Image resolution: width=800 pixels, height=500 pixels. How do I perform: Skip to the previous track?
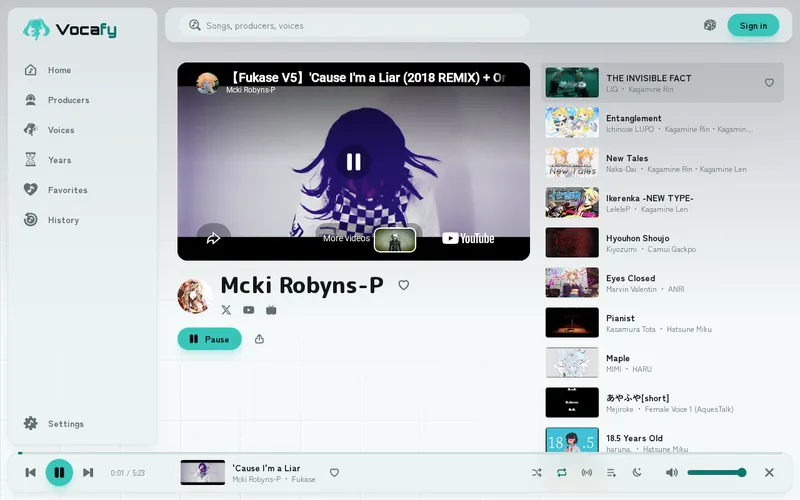[31, 472]
